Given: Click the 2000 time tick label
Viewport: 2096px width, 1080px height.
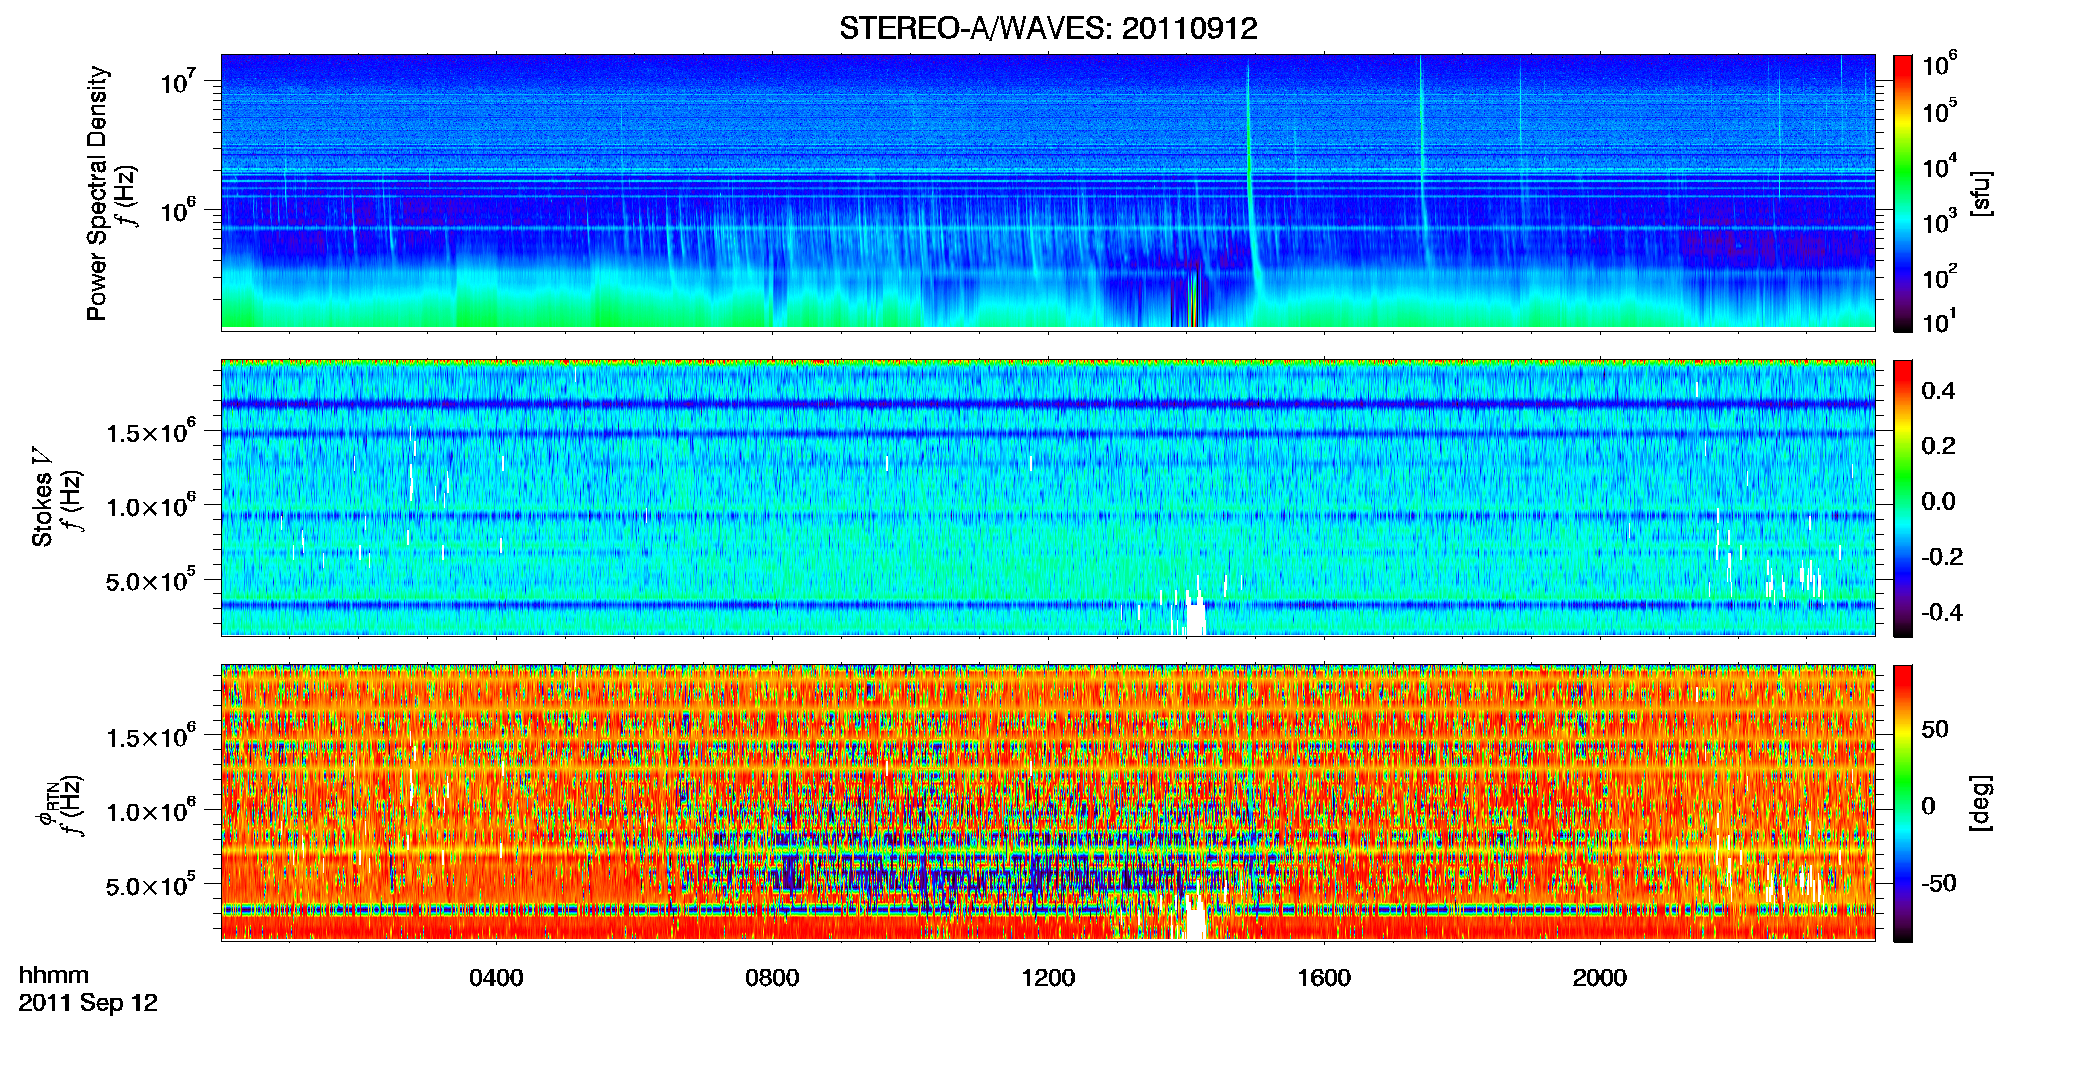Looking at the screenshot, I should point(1600,978).
